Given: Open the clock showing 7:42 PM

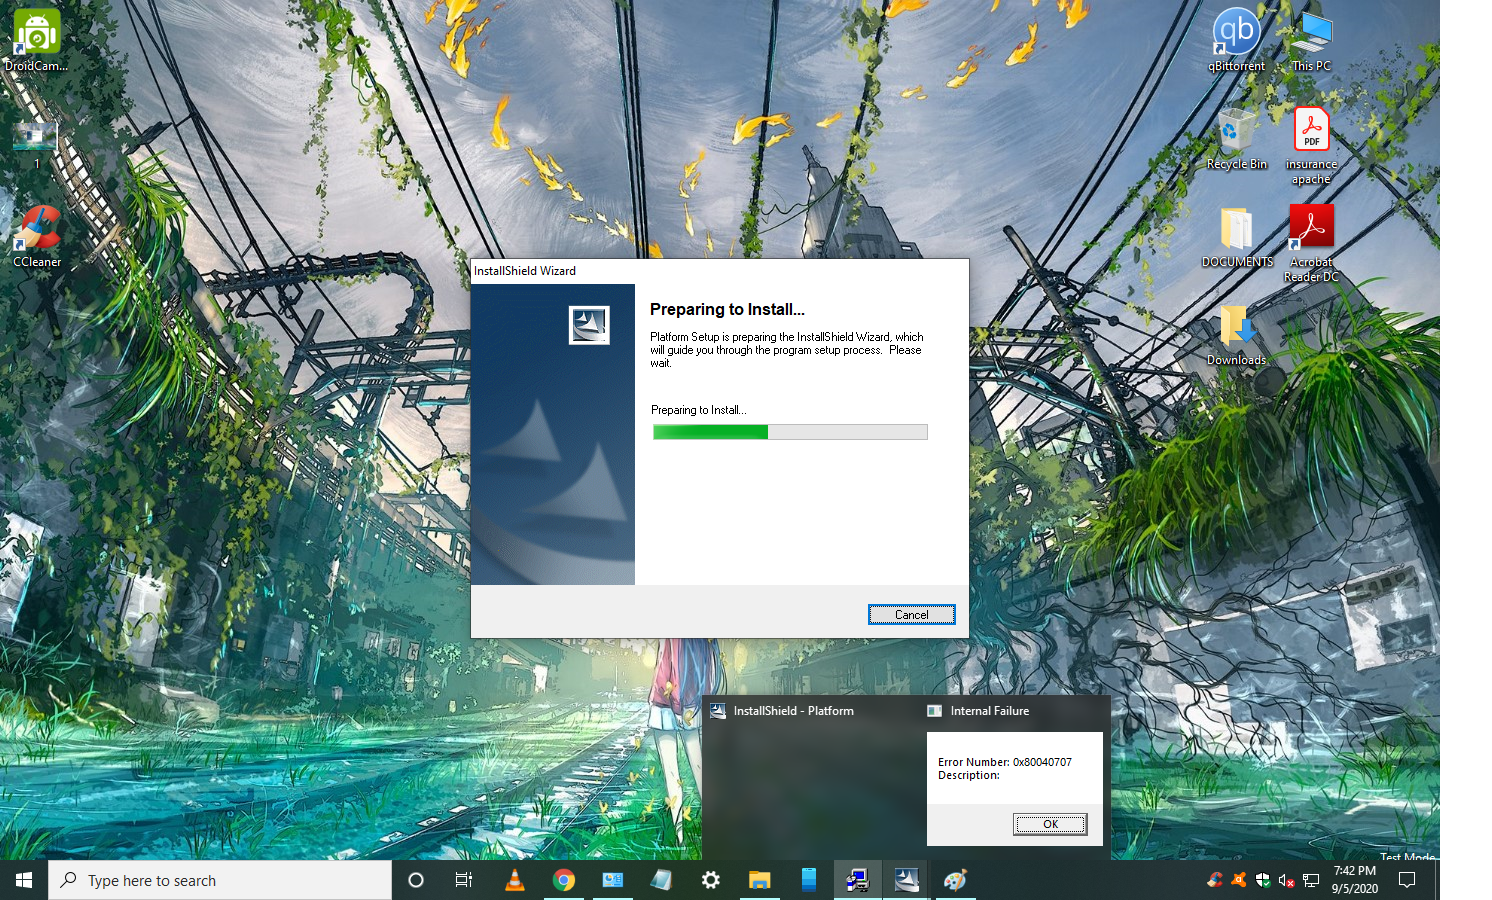Looking at the screenshot, I should click(1354, 880).
